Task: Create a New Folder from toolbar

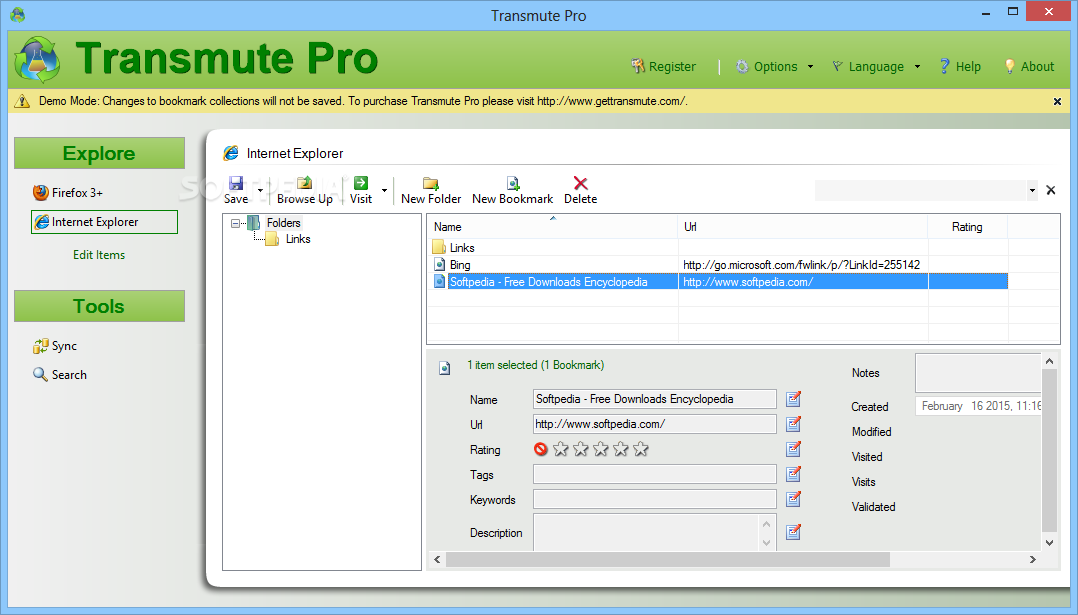Action: 431,190
